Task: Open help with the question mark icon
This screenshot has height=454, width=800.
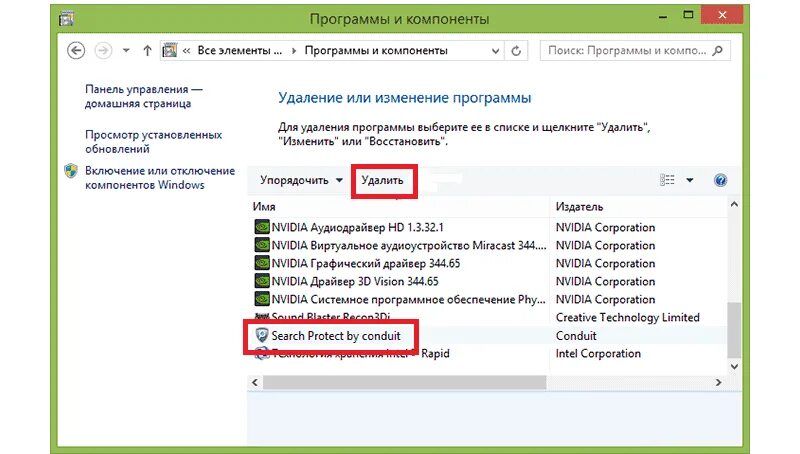Action: click(x=720, y=180)
